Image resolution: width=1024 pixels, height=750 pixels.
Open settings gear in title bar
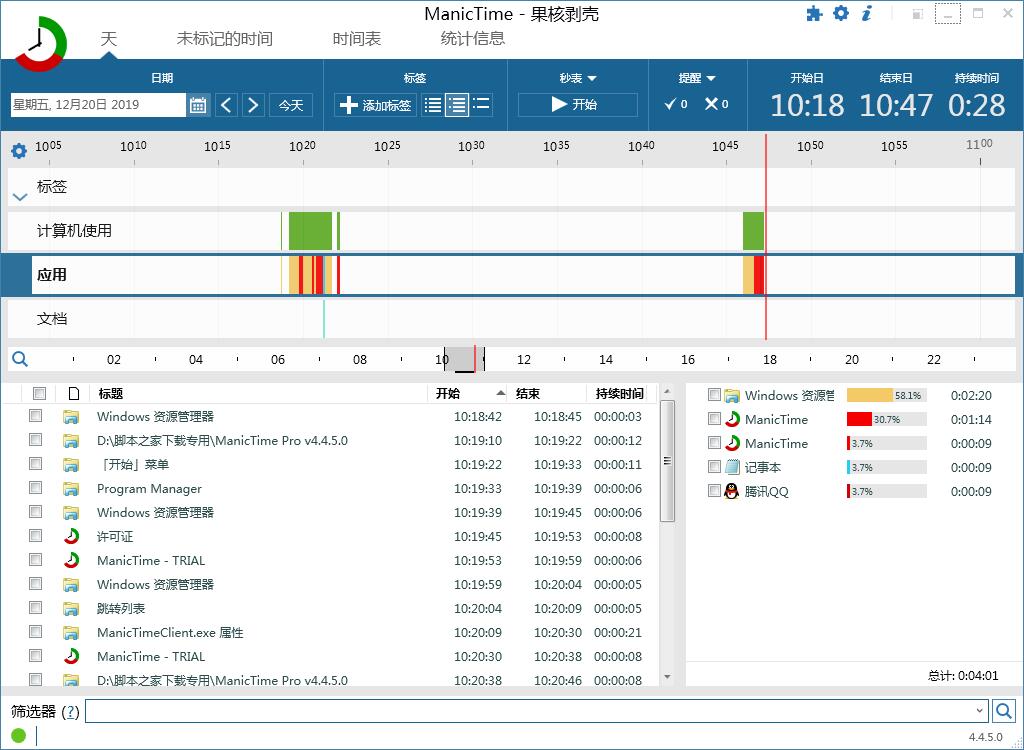point(840,13)
